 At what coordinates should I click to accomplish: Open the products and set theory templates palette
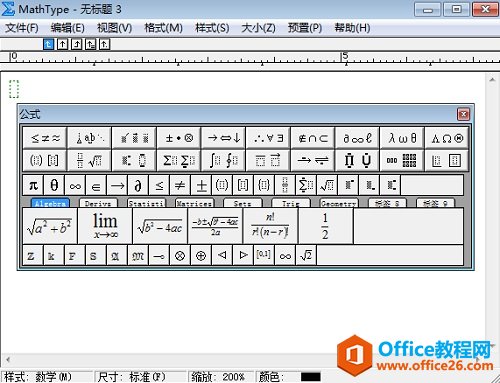[357, 160]
